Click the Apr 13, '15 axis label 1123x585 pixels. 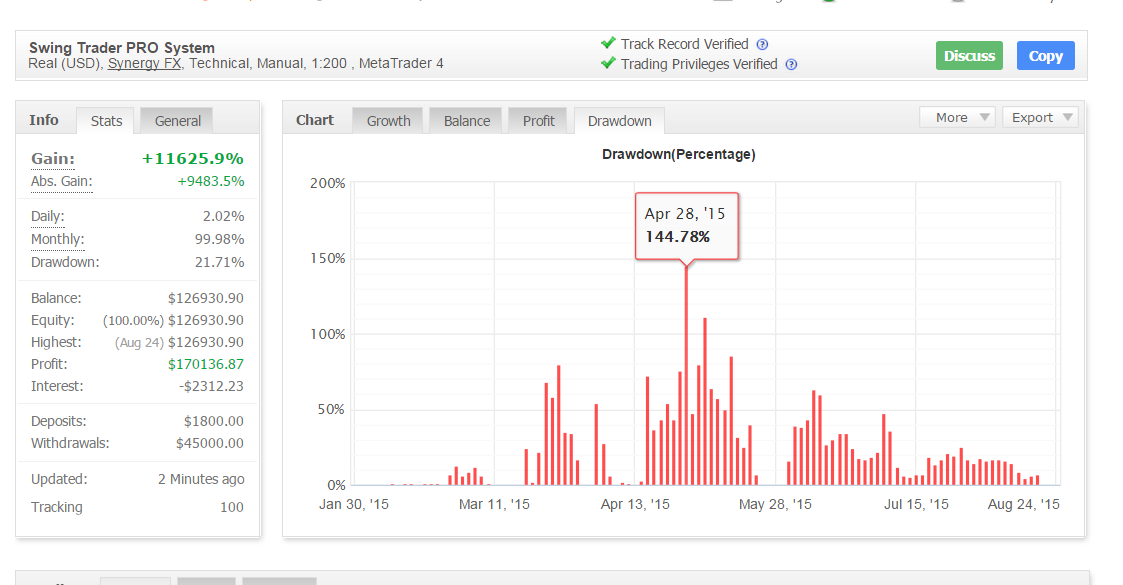click(x=635, y=505)
